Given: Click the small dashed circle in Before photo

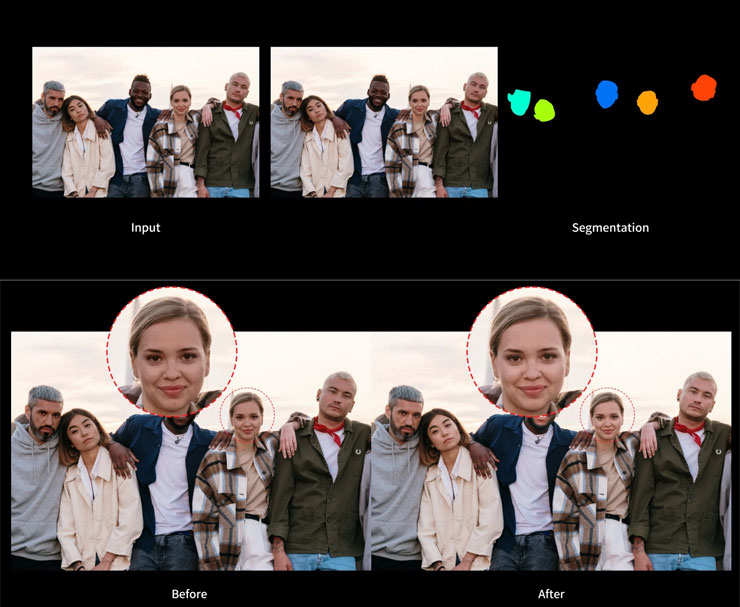Looking at the screenshot, I should (246, 412).
